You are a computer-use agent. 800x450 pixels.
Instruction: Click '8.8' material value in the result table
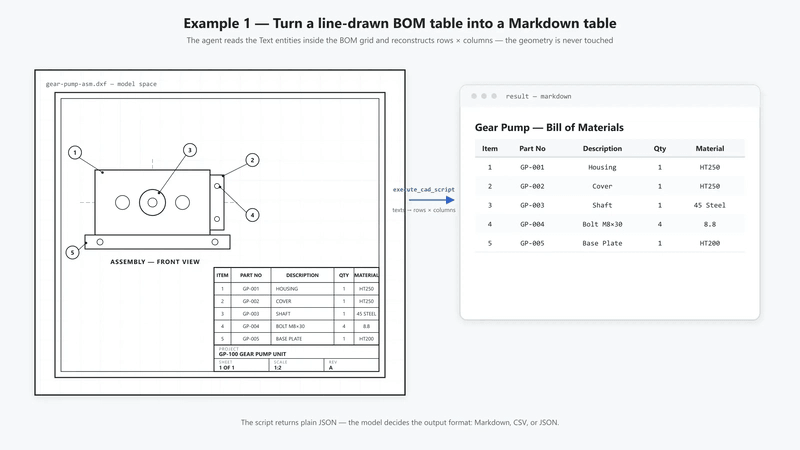[710, 224]
